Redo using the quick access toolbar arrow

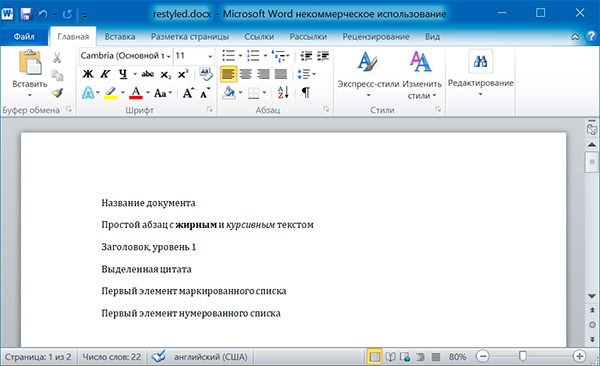point(67,14)
